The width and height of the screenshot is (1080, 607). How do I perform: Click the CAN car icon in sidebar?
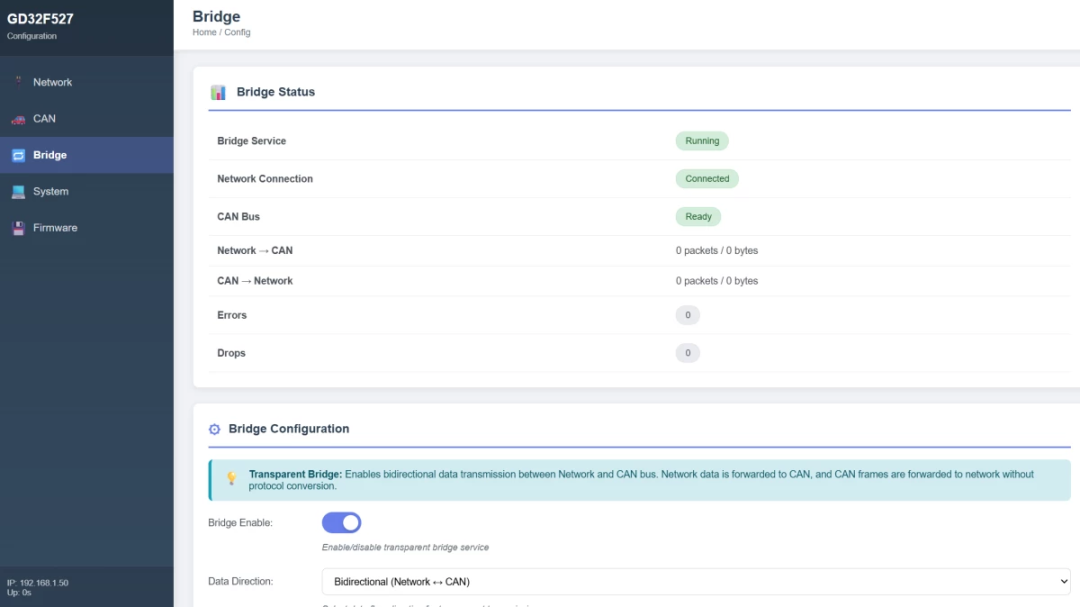(x=18, y=119)
